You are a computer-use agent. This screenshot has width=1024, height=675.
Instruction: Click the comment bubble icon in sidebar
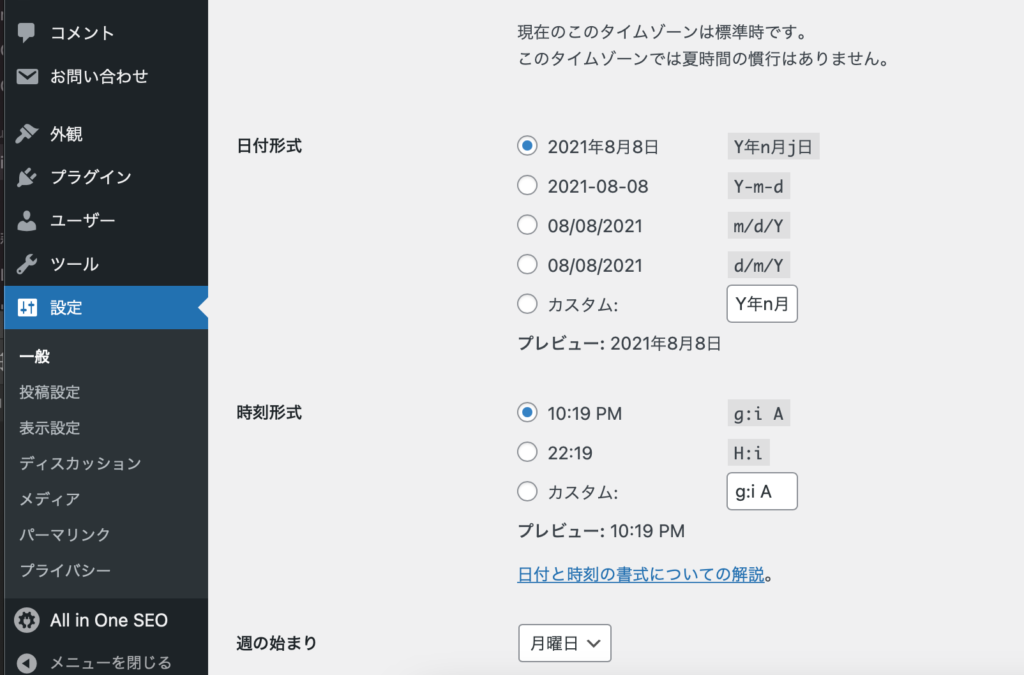pyautogui.click(x=27, y=33)
